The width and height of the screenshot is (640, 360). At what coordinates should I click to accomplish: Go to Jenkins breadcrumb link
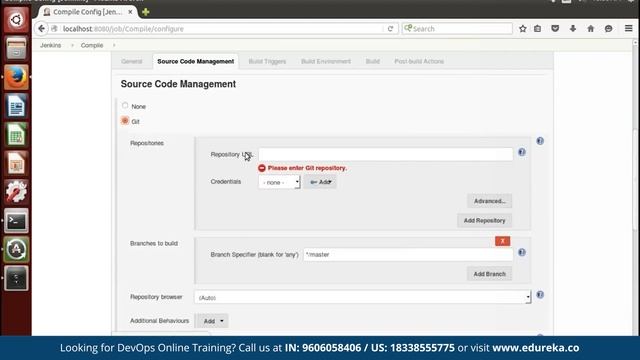pos(51,45)
